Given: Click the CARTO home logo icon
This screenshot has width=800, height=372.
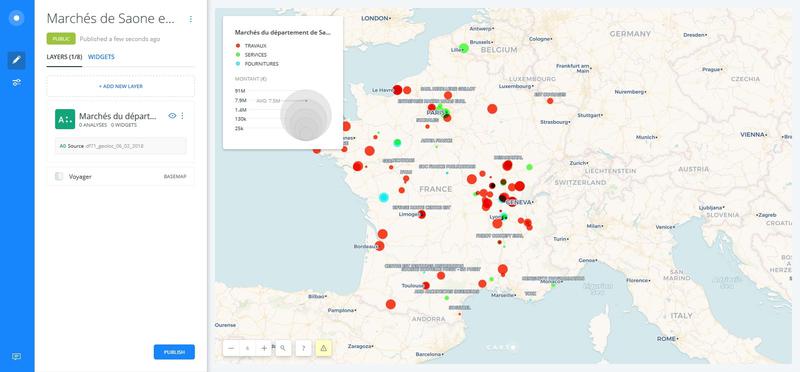Looking at the screenshot, I should tap(16, 18).
